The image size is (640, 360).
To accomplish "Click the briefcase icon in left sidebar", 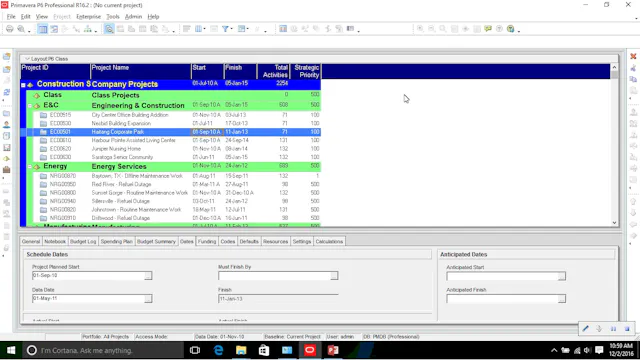I will pyautogui.click(x=7, y=169).
